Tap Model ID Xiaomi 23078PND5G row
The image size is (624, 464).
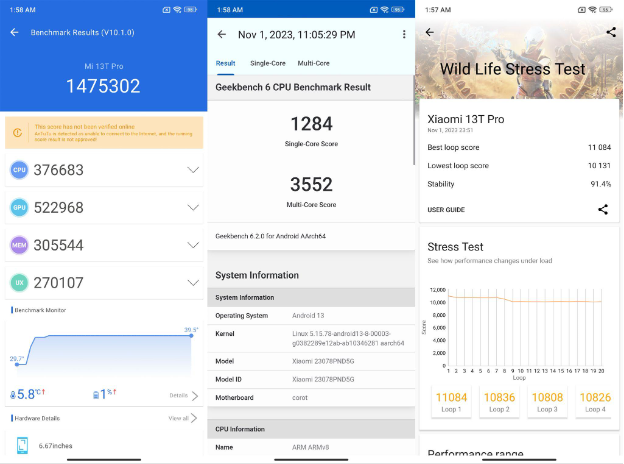click(311, 380)
